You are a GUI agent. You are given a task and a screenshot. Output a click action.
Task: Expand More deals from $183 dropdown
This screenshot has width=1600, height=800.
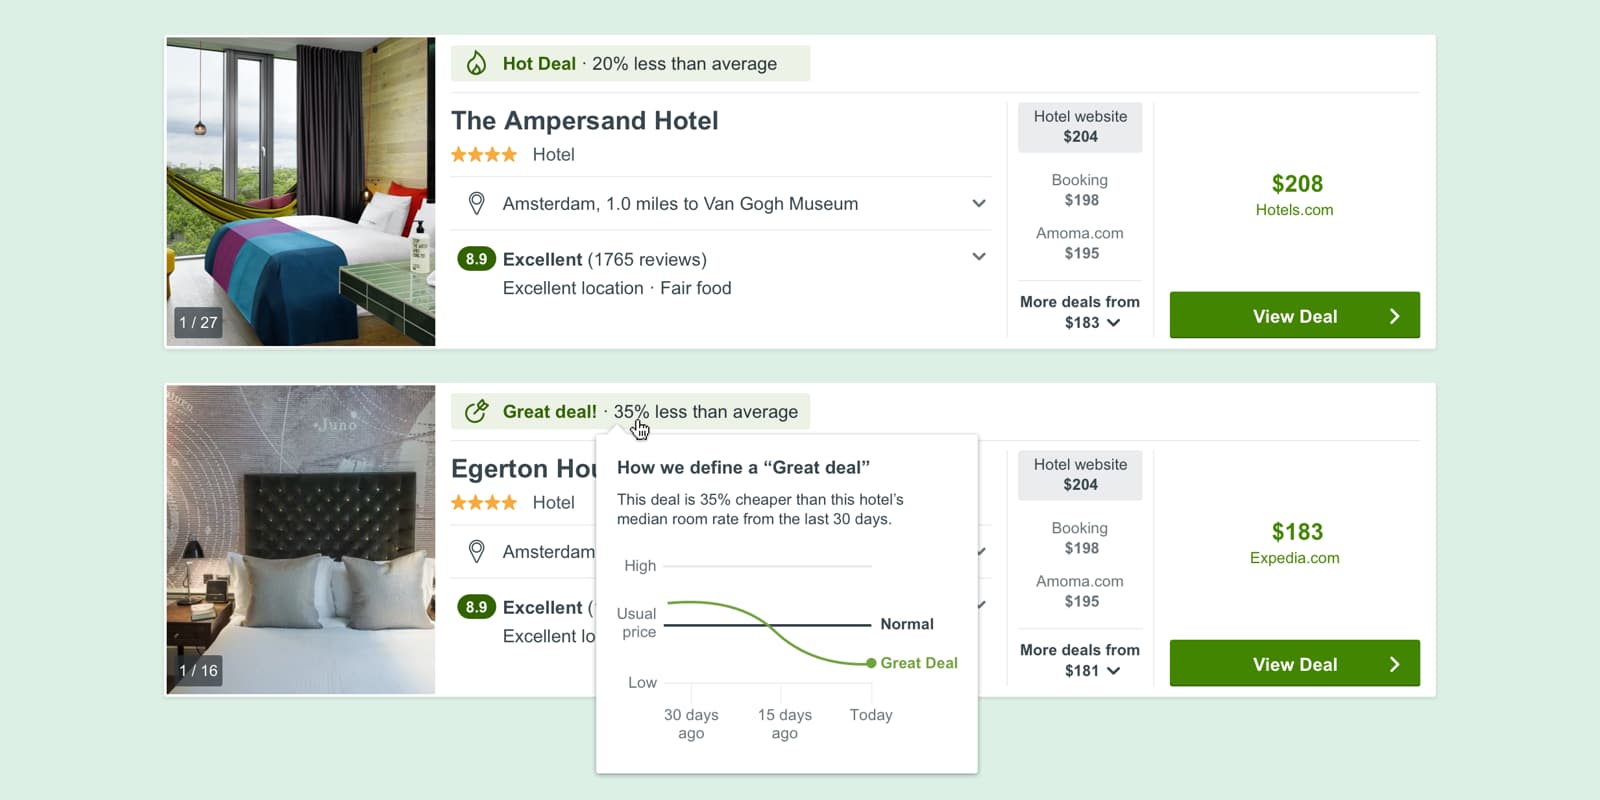(x=1113, y=323)
